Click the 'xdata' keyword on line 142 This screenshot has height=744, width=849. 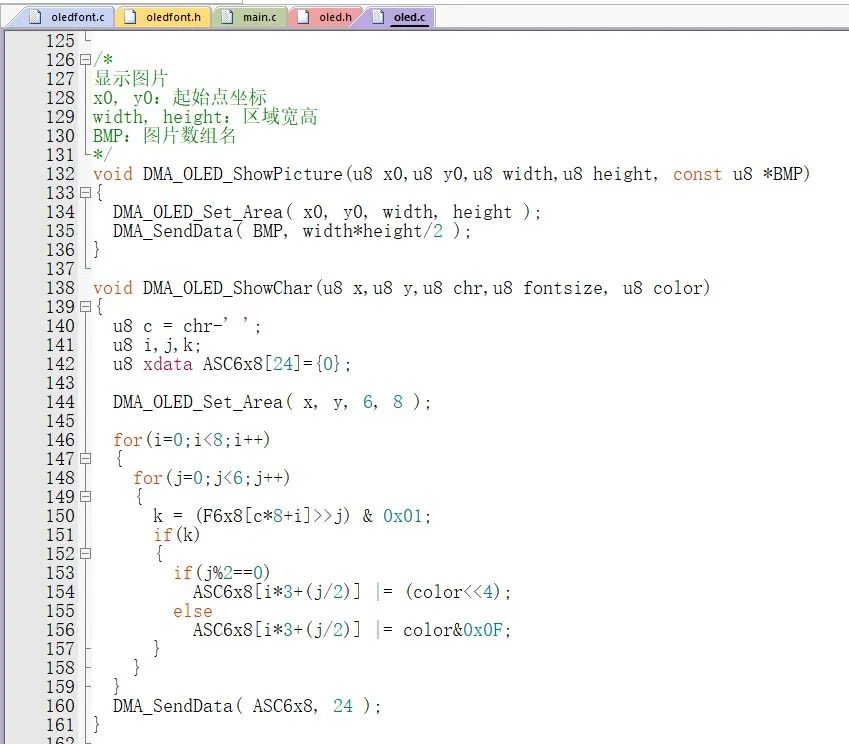(x=168, y=364)
